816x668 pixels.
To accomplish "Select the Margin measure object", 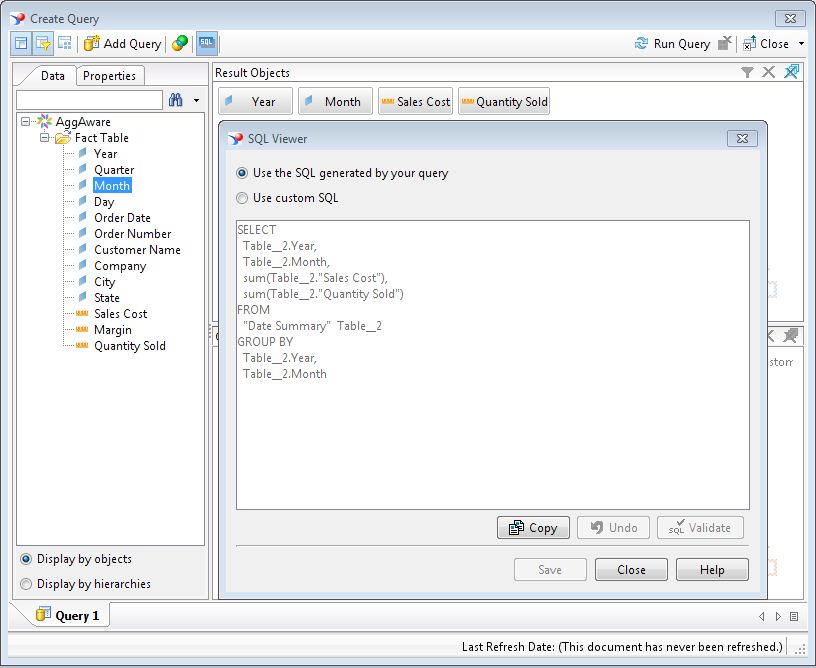I will tap(113, 330).
